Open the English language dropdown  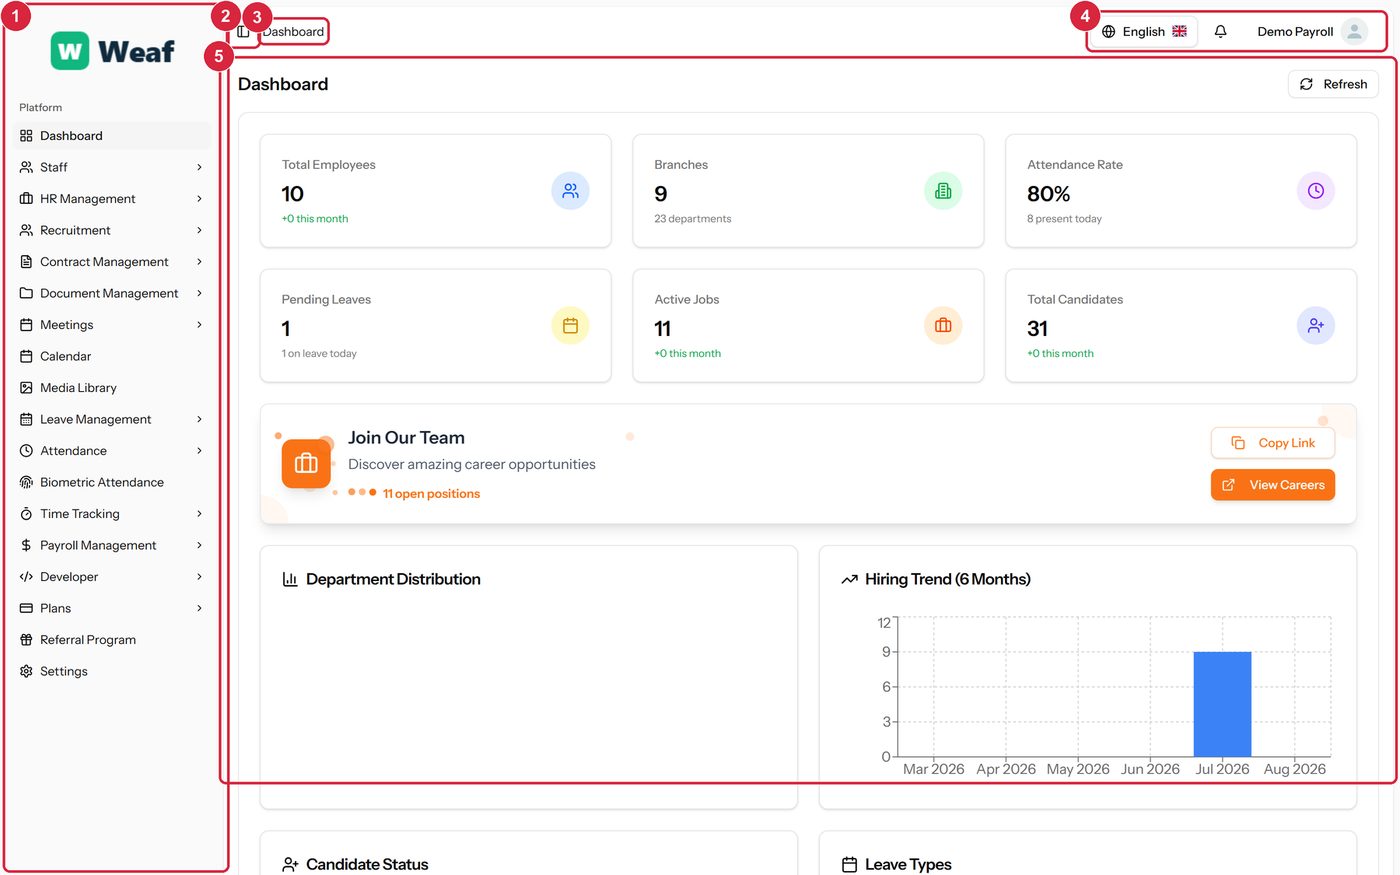point(1144,32)
